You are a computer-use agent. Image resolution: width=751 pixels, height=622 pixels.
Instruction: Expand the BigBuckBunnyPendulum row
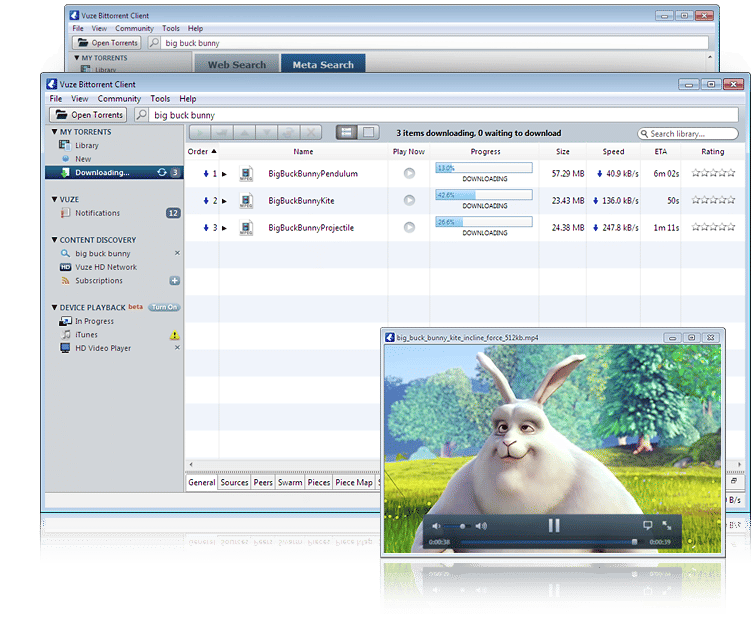(224, 174)
